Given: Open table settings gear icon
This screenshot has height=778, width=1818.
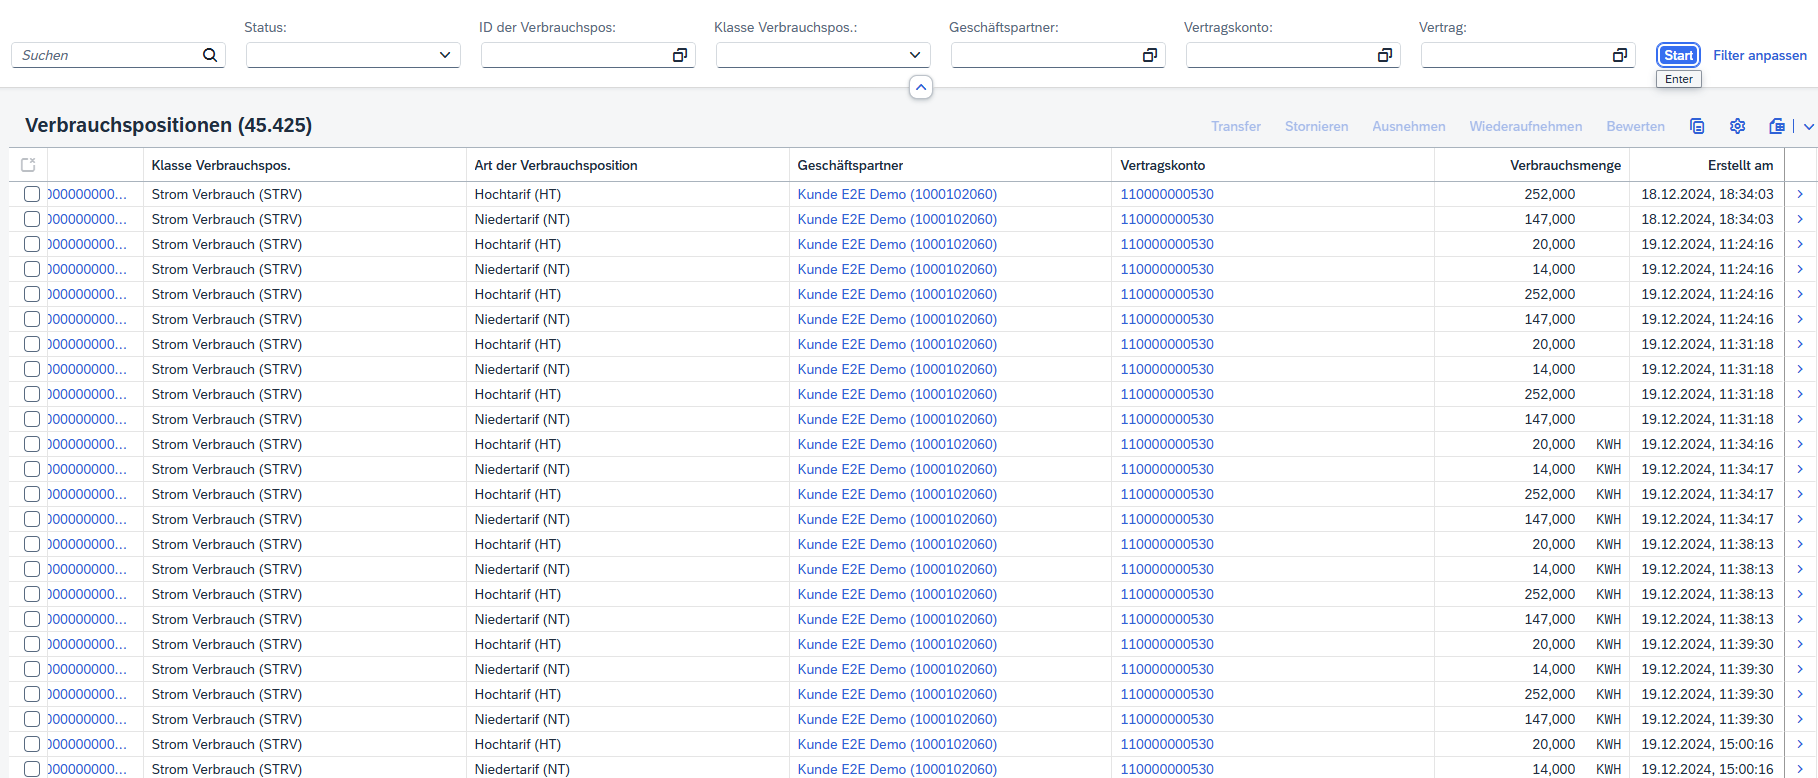Looking at the screenshot, I should [1738, 126].
